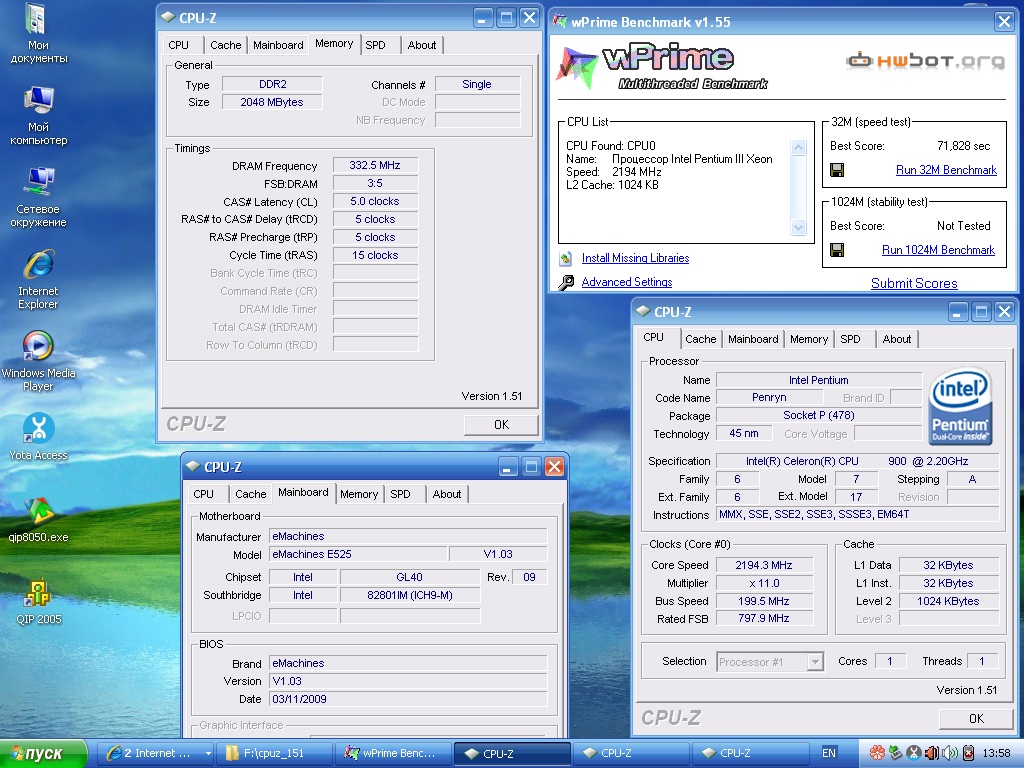
Task: Click the 'Socket P (478)' package value
Action: pos(819,415)
